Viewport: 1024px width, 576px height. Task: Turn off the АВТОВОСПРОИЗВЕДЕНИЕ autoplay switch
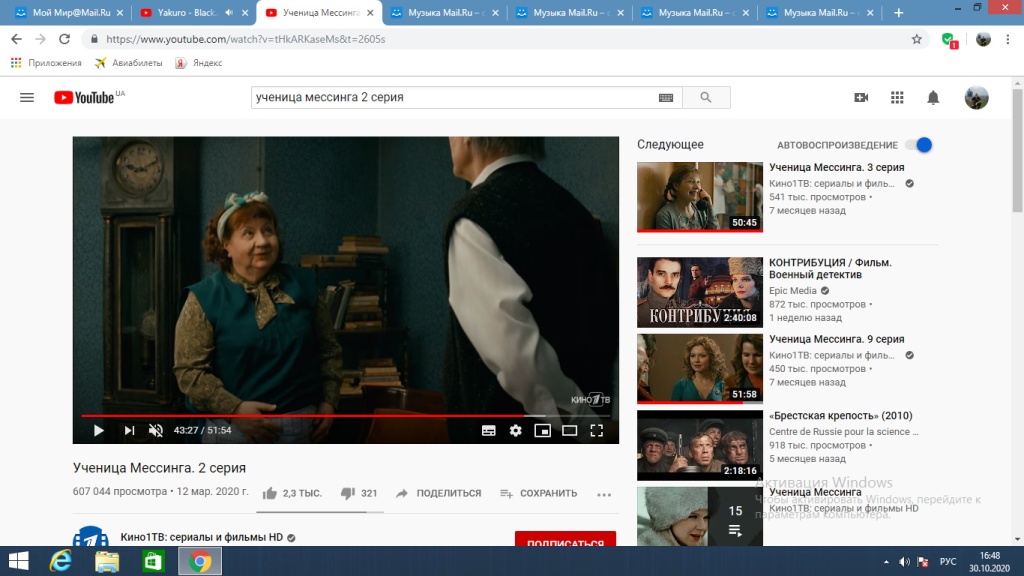click(x=920, y=145)
